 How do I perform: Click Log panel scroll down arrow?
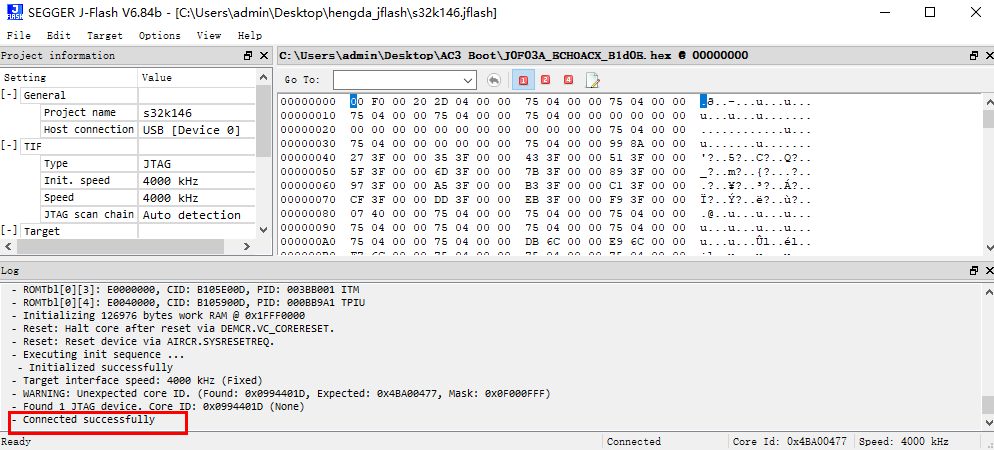pyautogui.click(x=988, y=421)
